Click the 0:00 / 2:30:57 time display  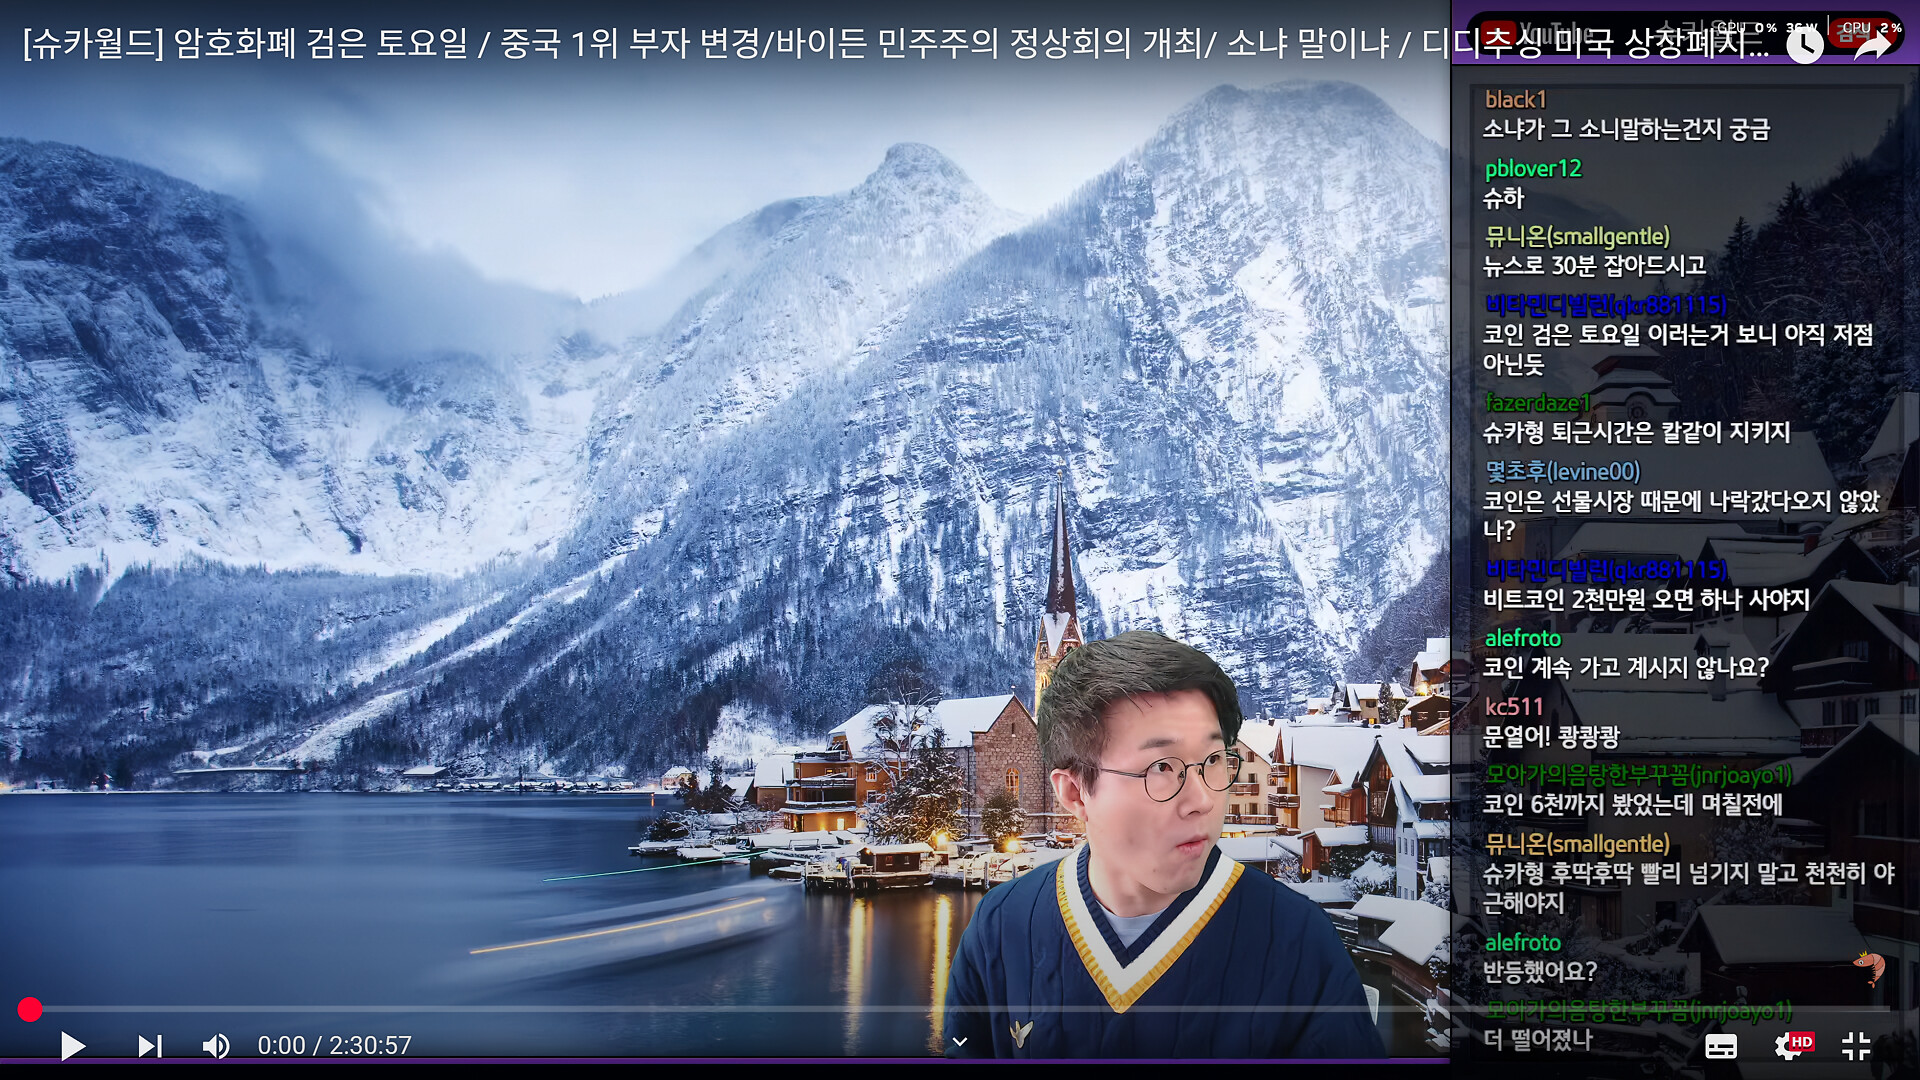click(x=334, y=1046)
